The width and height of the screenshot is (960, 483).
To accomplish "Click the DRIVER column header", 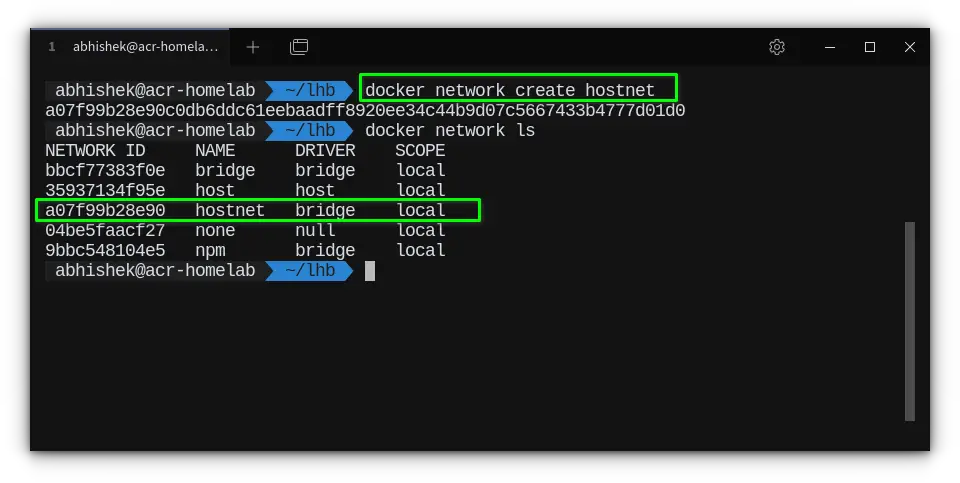I will (x=325, y=151).
